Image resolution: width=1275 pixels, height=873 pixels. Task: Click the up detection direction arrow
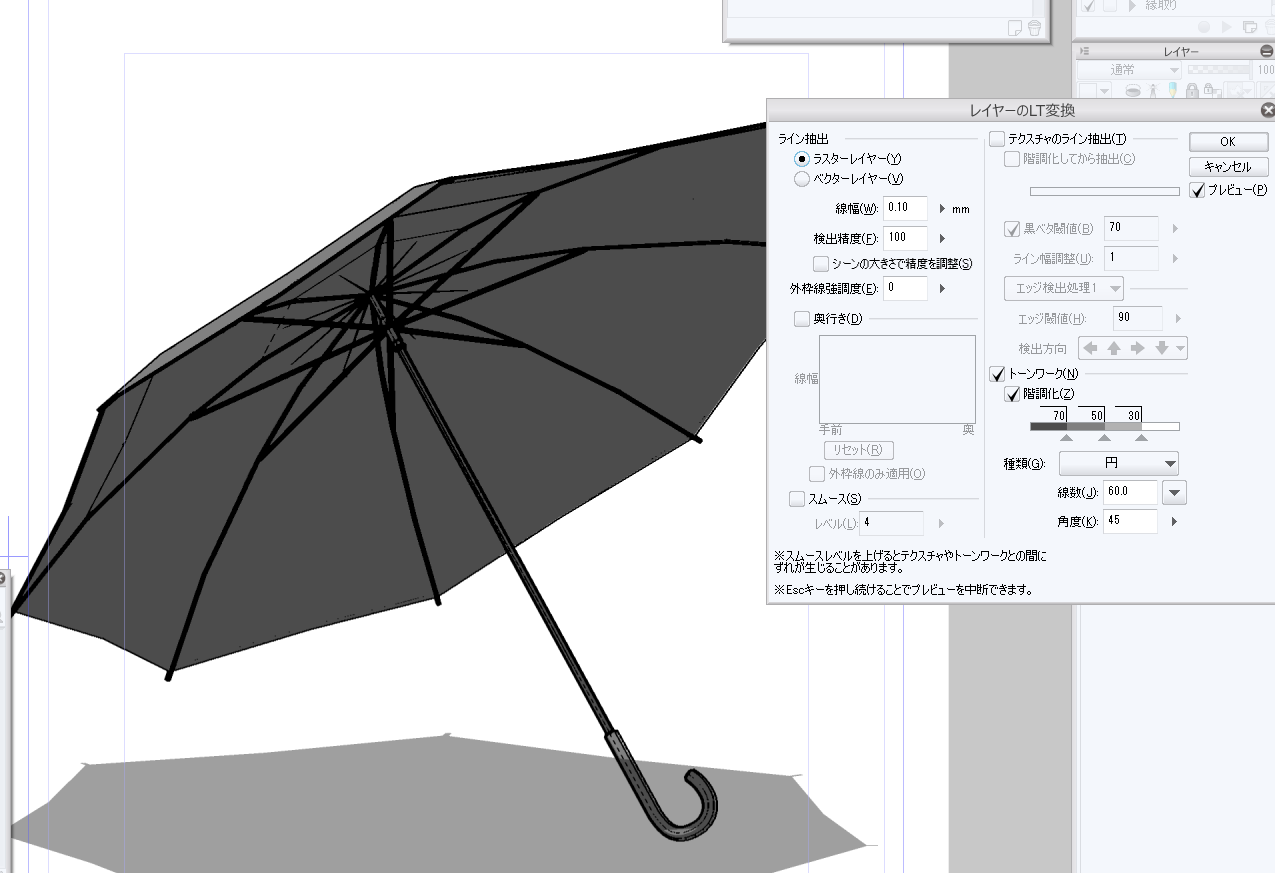point(1113,348)
